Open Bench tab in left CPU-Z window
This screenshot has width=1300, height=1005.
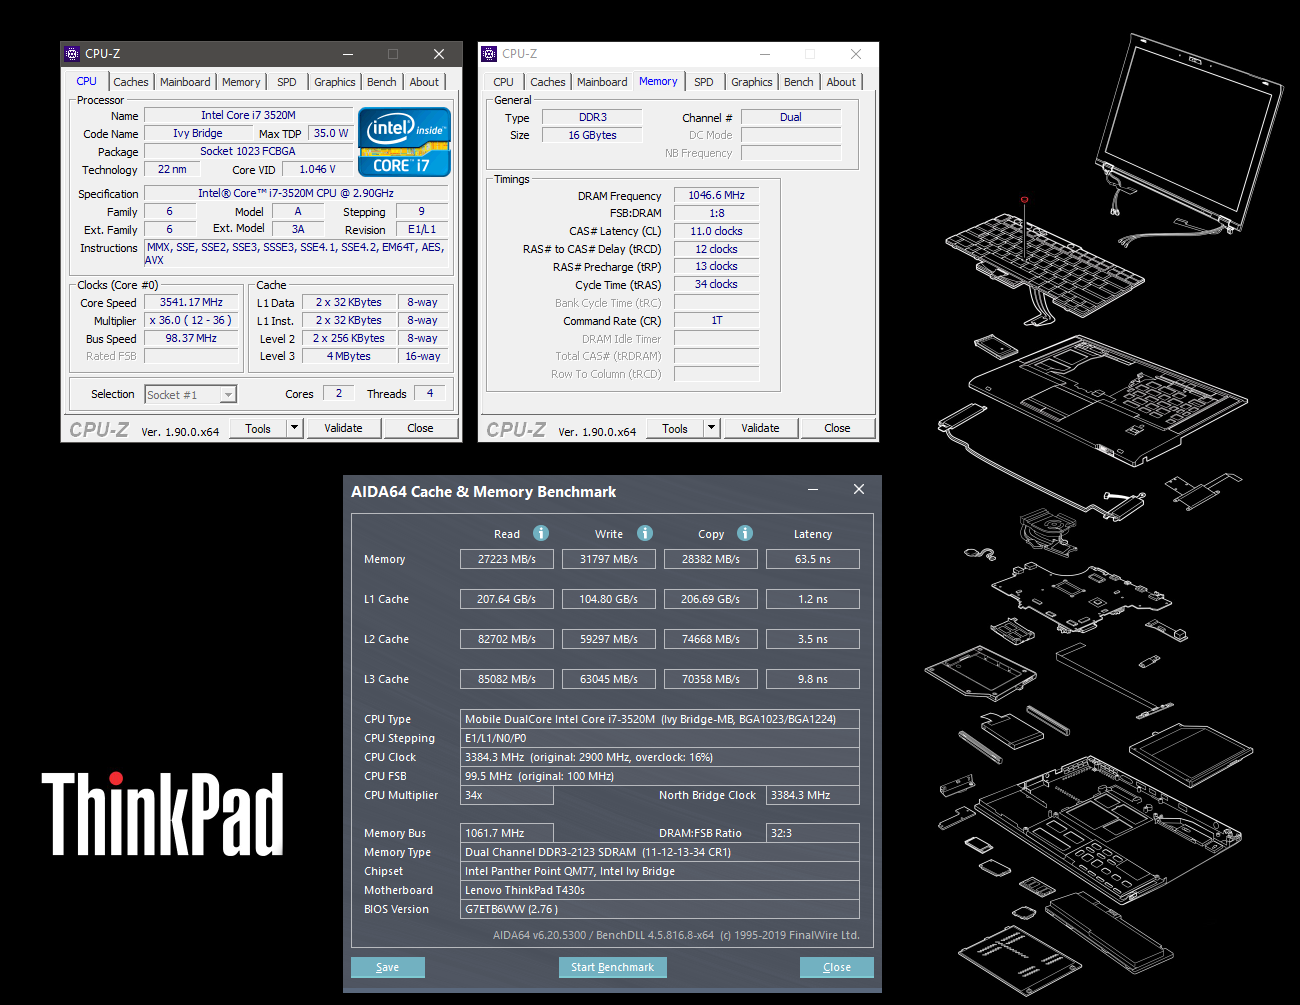click(382, 82)
